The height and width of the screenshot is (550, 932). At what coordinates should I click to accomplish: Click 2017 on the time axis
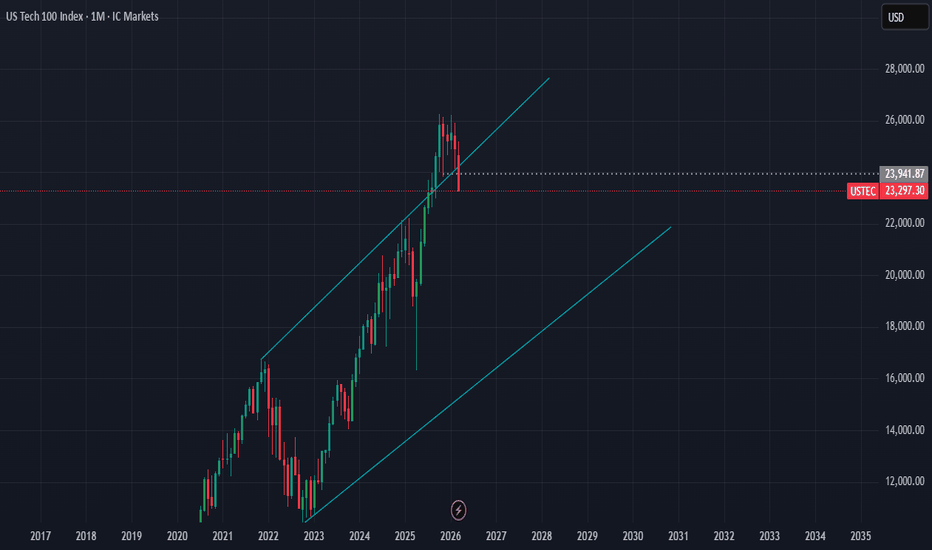click(x=41, y=536)
